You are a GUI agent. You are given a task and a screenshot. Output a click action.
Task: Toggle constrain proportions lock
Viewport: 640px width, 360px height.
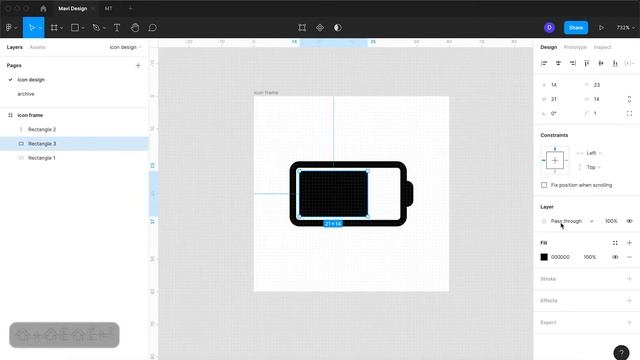point(629,99)
